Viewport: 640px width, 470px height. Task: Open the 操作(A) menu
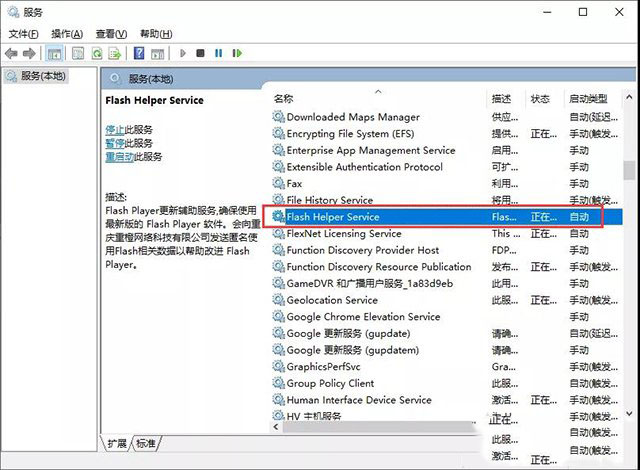[67, 34]
